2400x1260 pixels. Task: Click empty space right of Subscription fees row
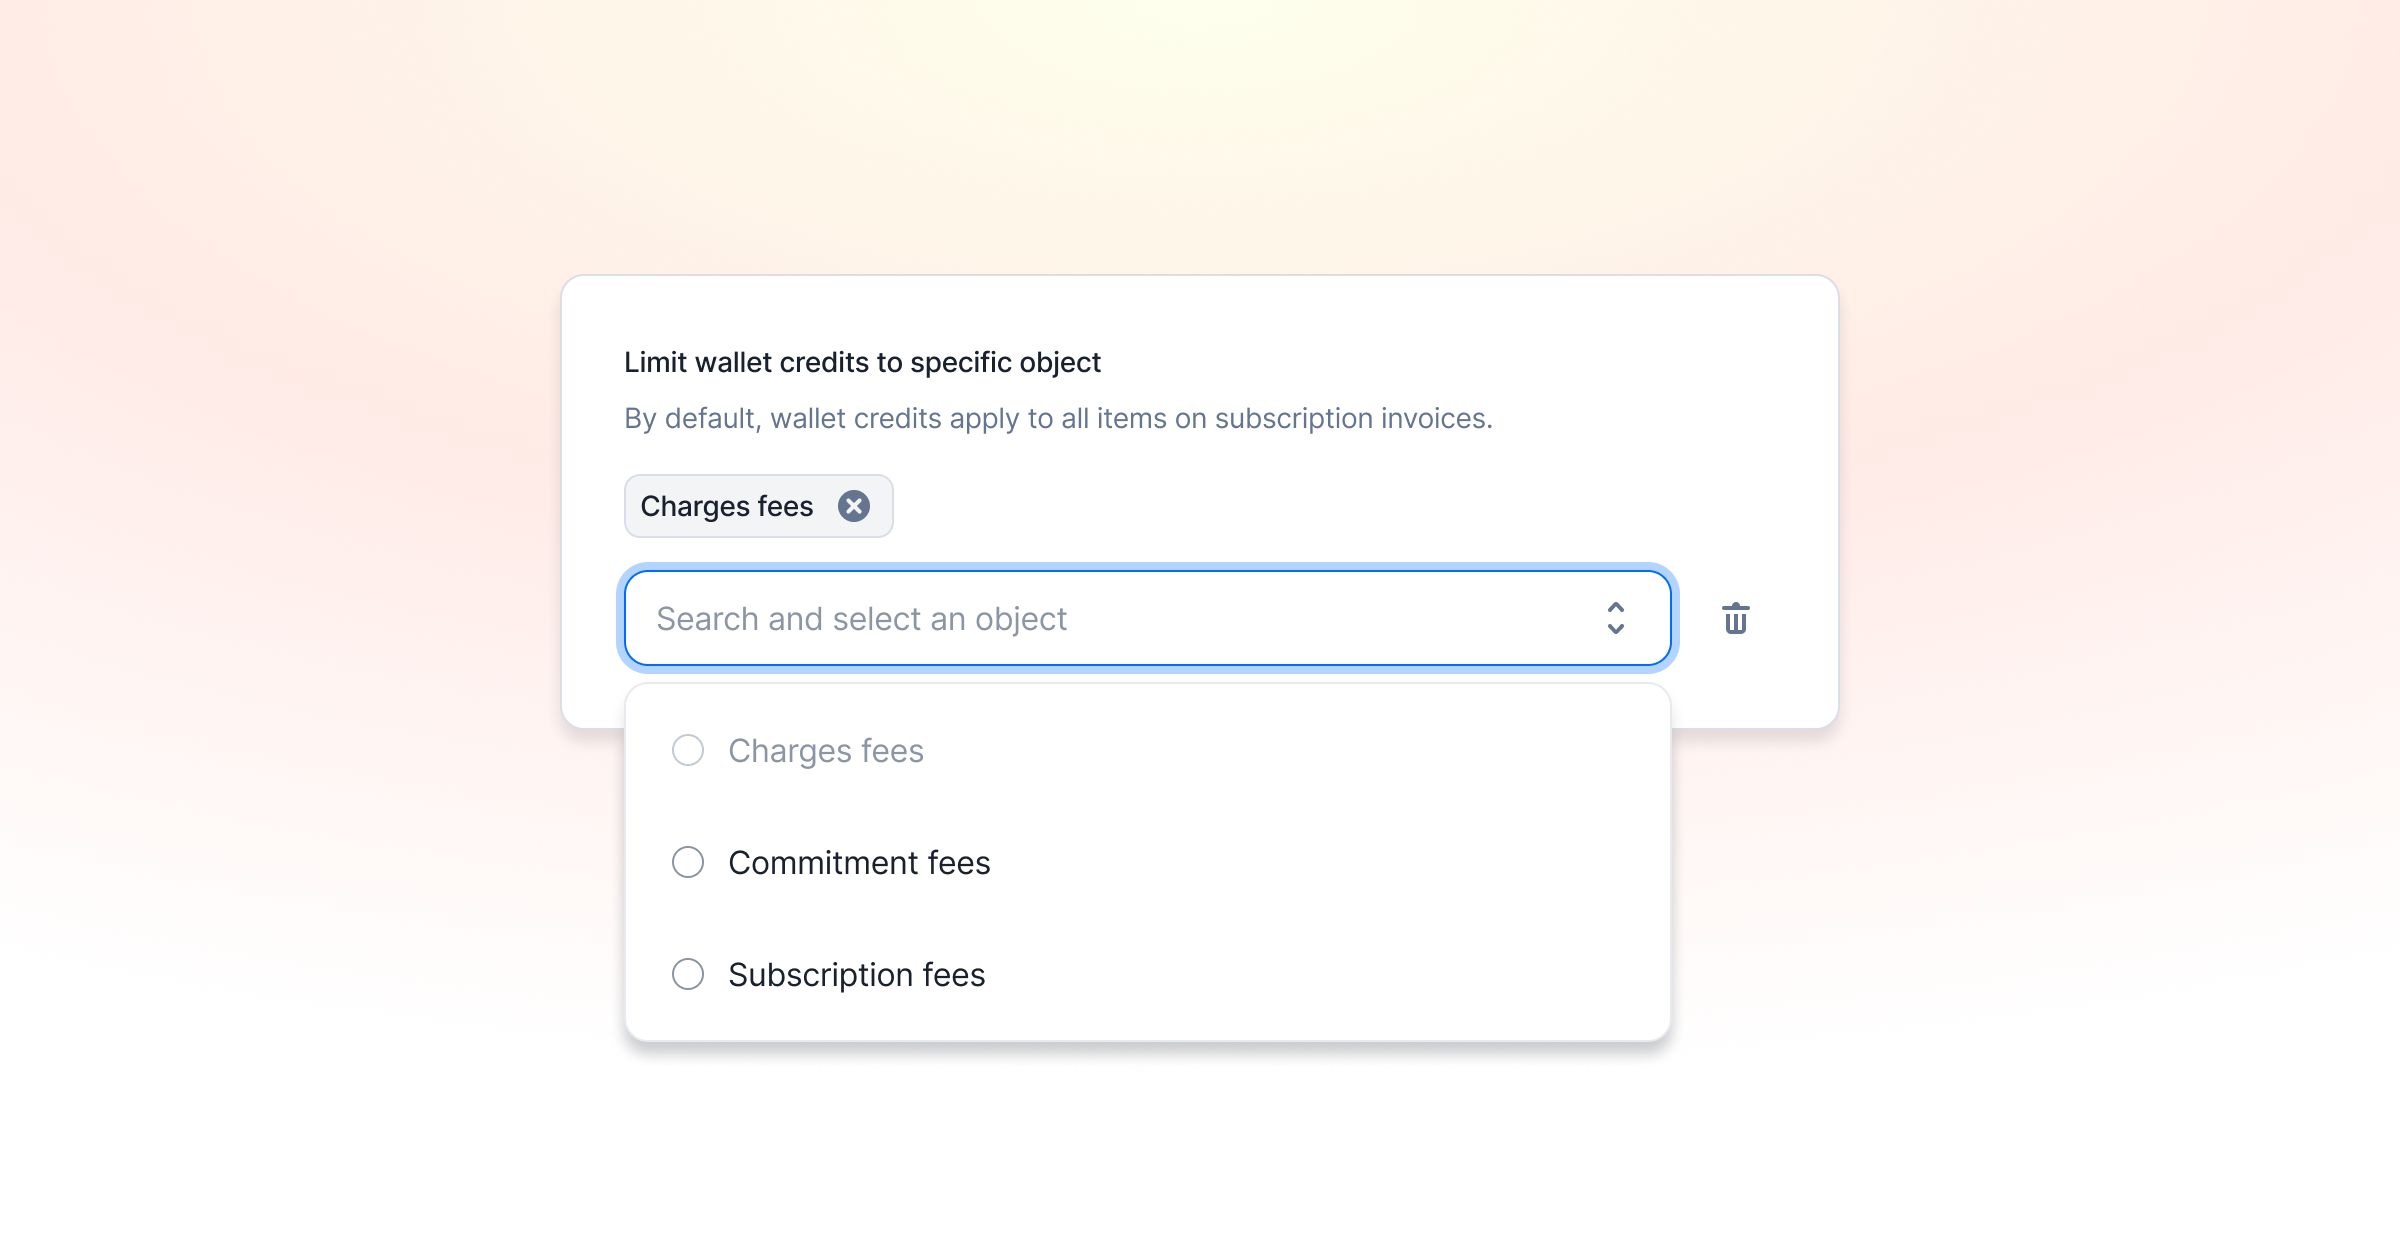(x=1330, y=974)
